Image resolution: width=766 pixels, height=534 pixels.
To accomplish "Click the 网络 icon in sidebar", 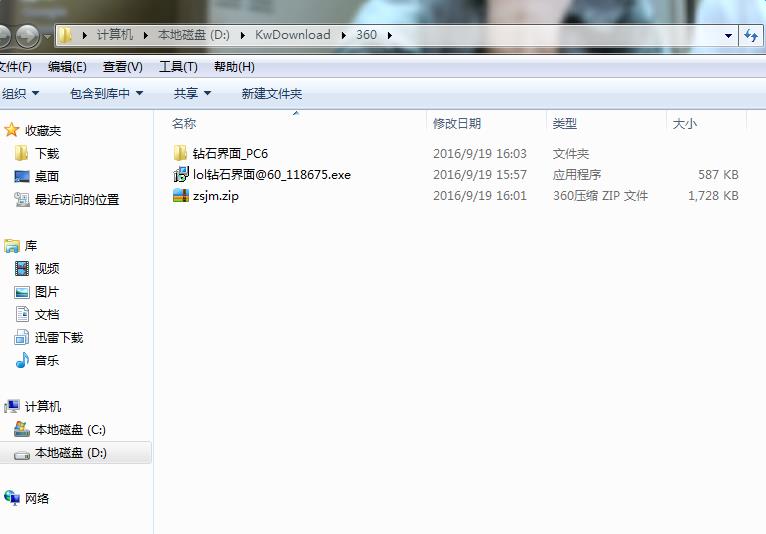I will pyautogui.click(x=12, y=498).
